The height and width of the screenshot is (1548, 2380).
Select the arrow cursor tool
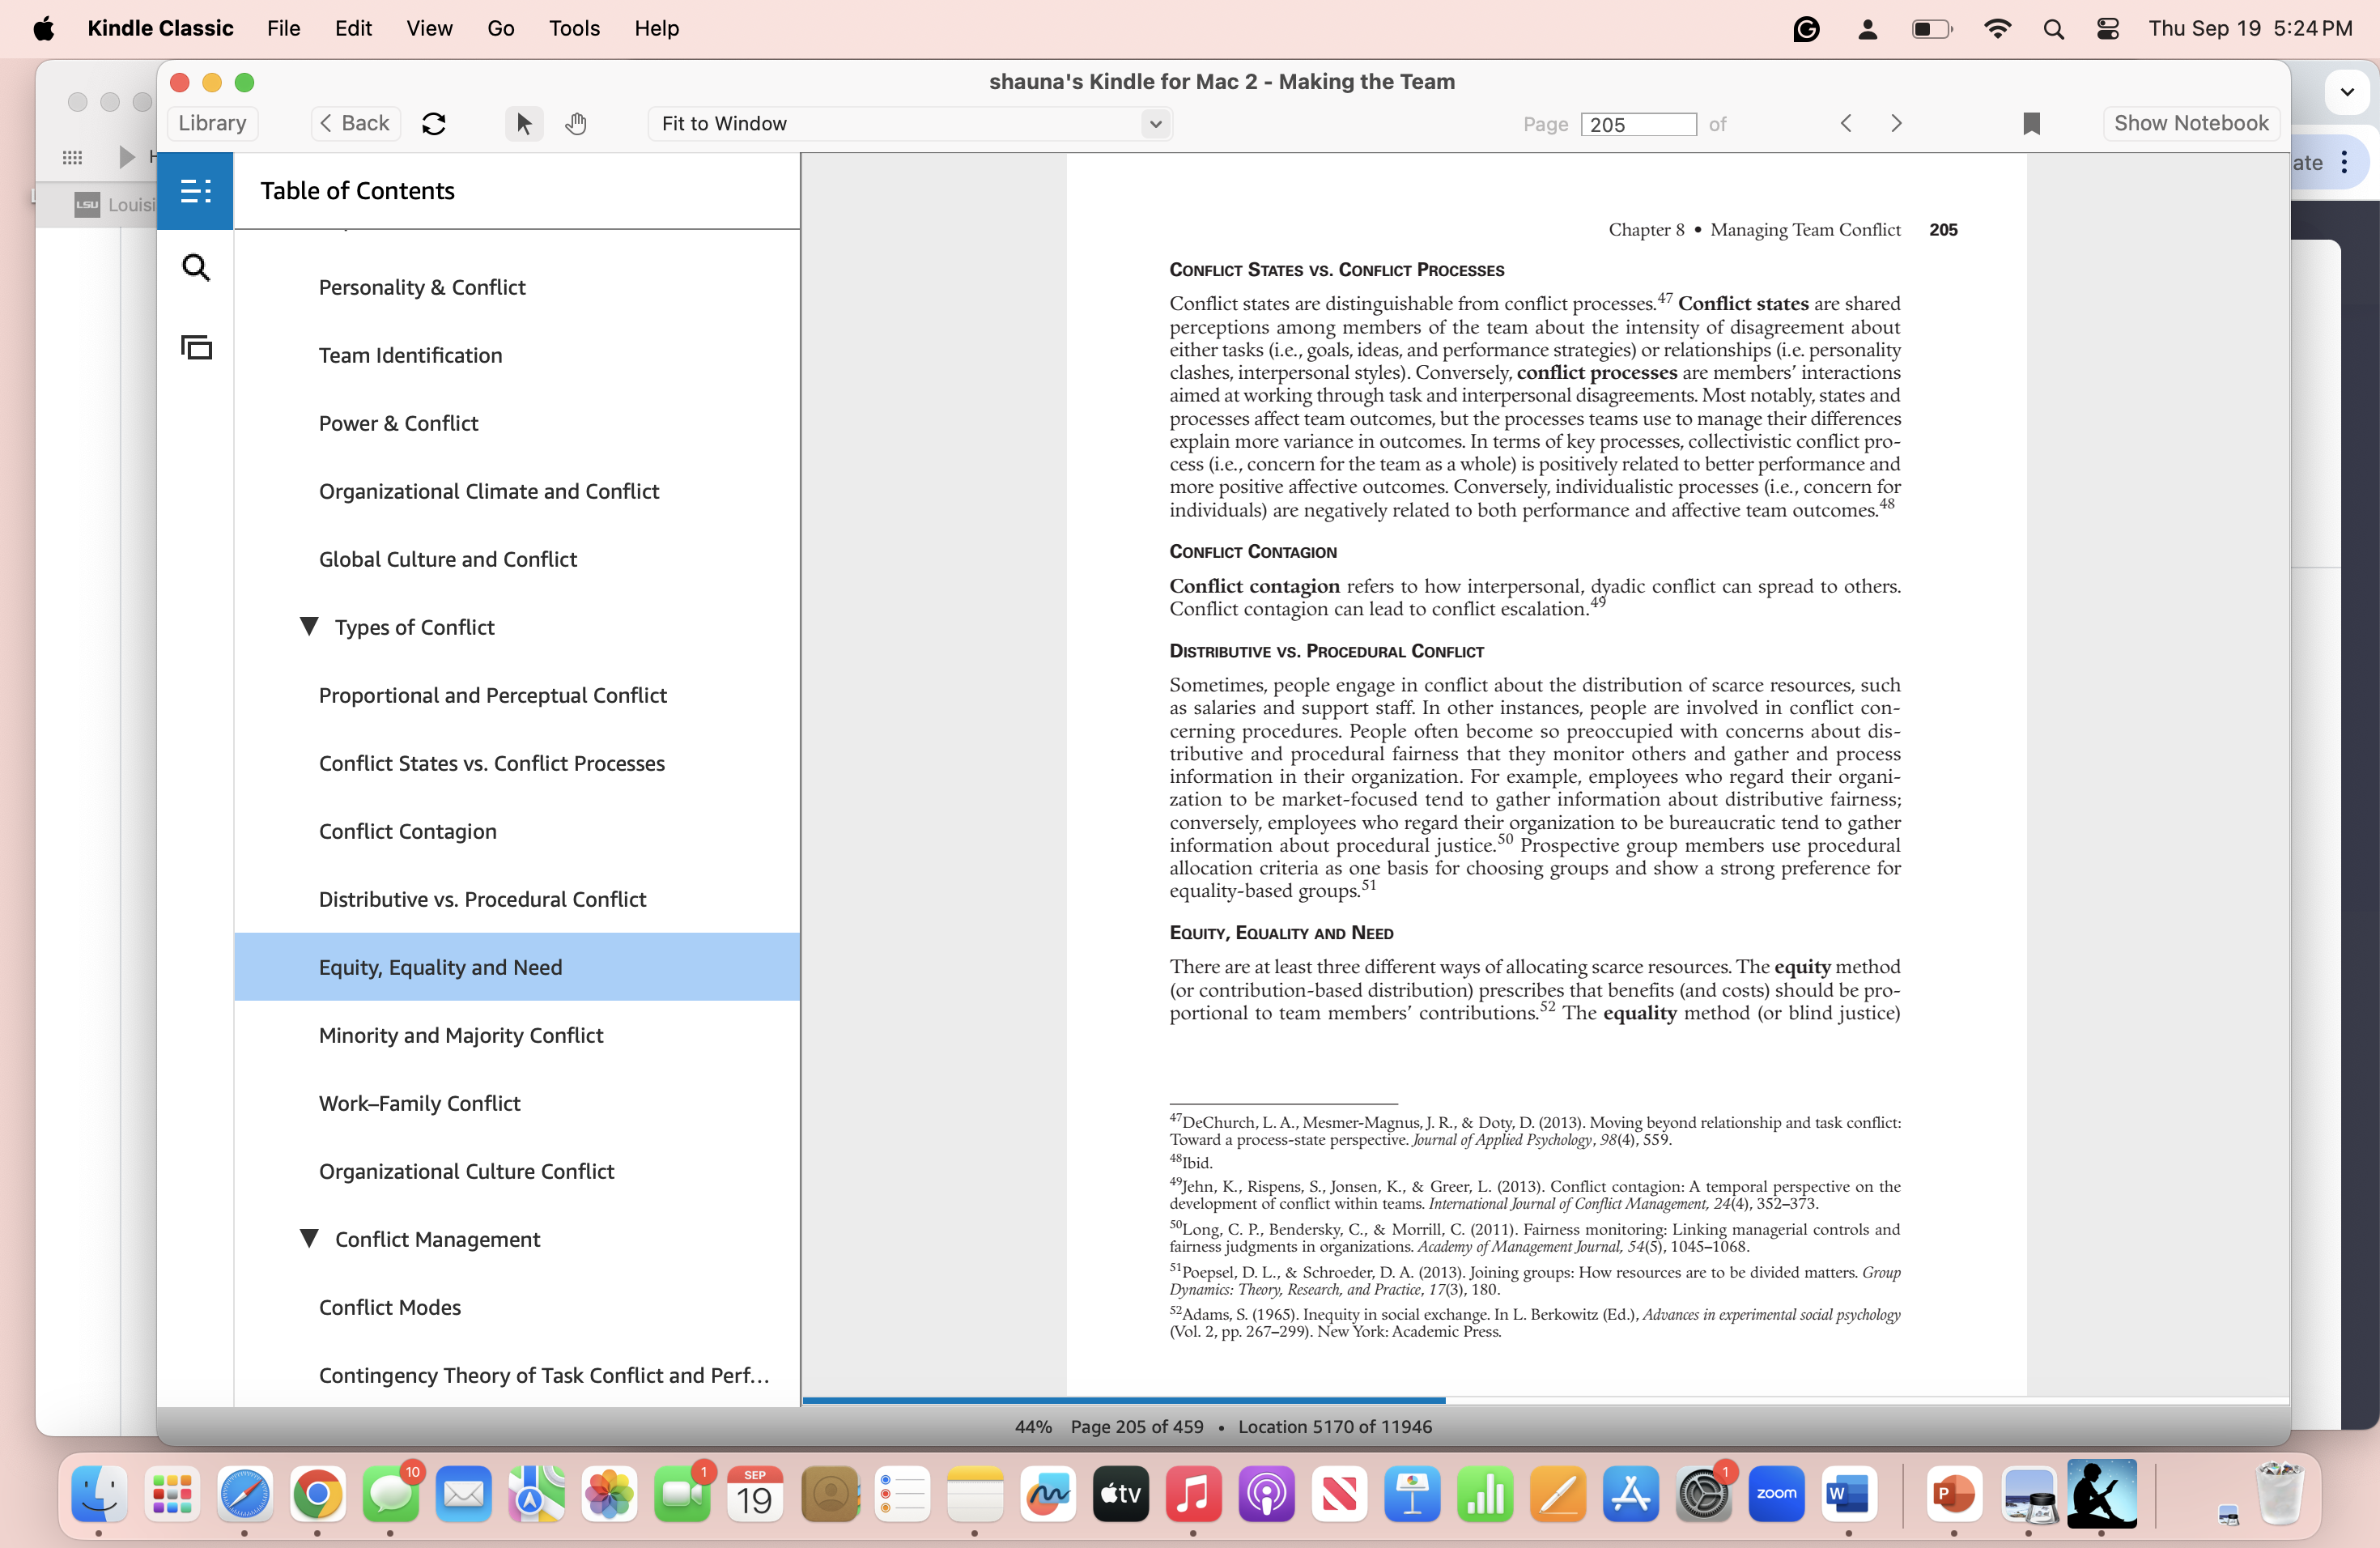(x=523, y=123)
